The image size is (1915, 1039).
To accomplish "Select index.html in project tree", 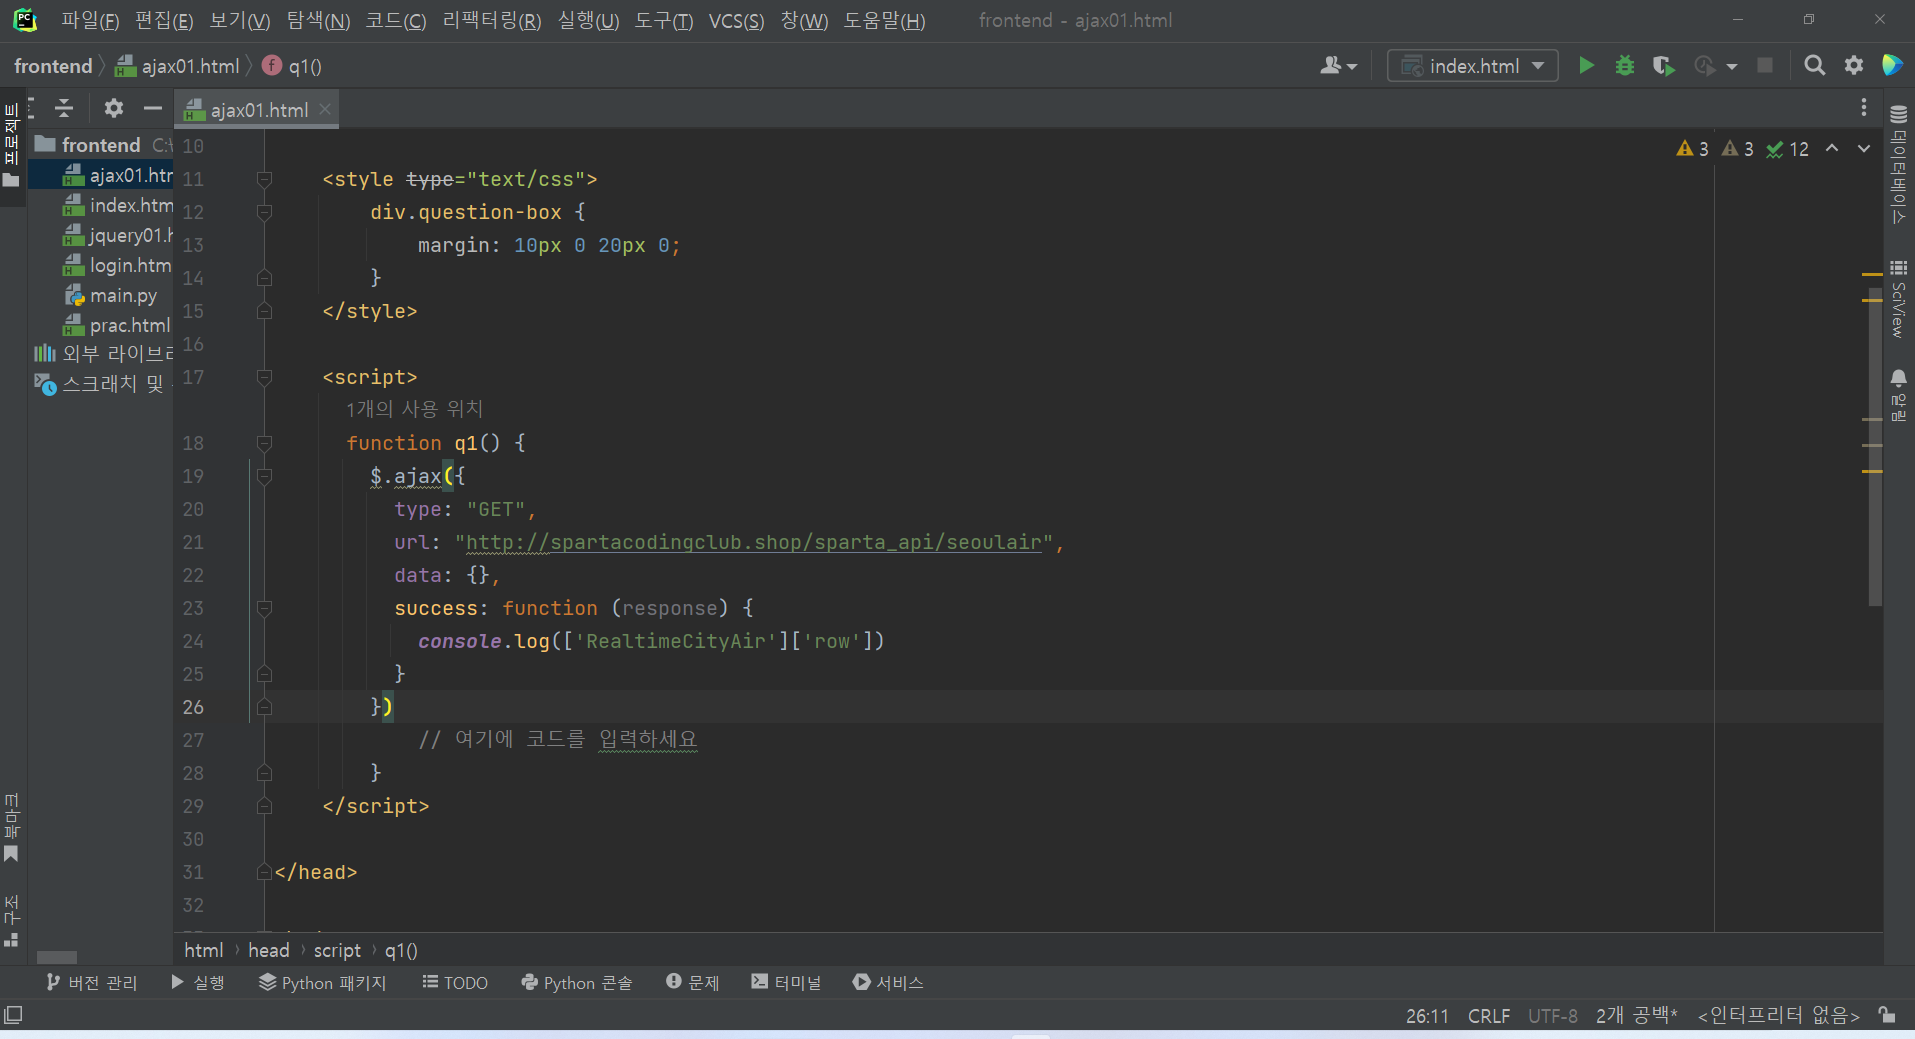I will click(x=118, y=205).
